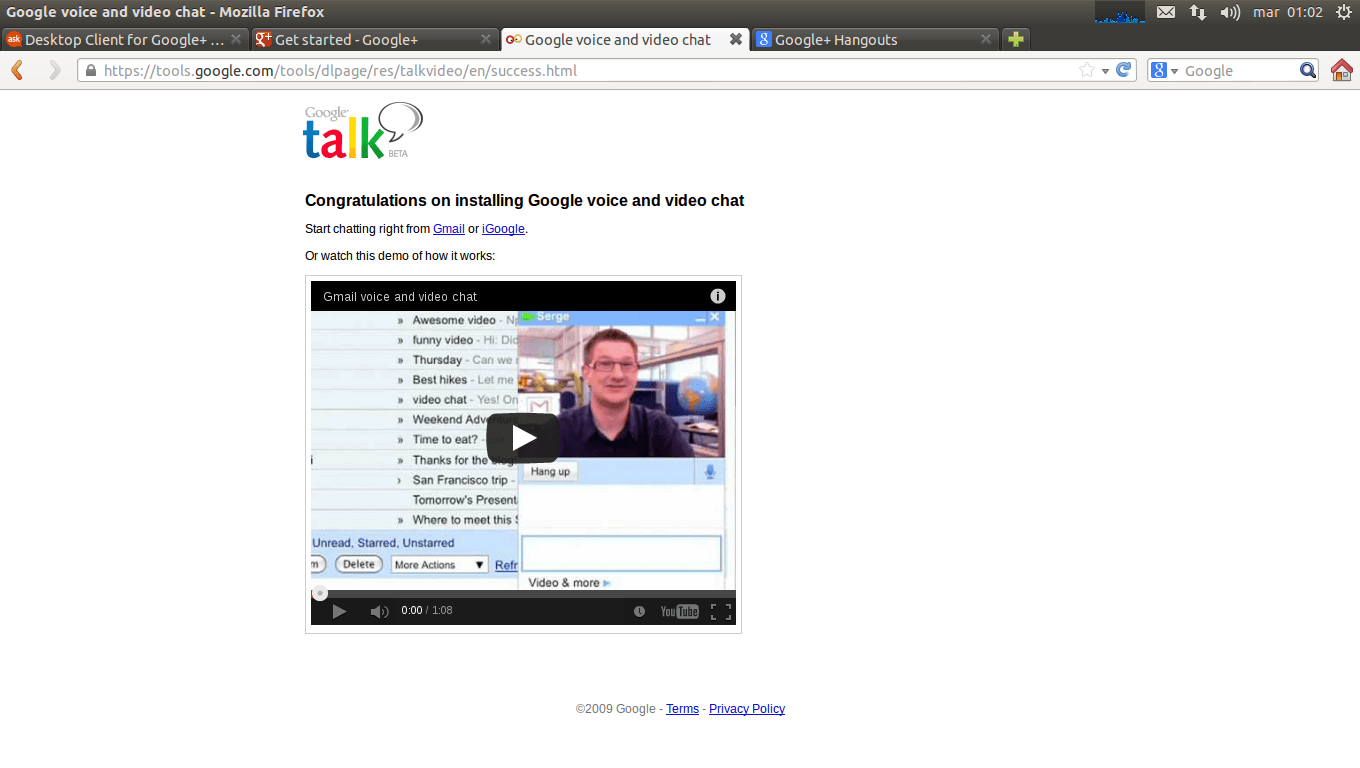Open the search engine selector dropdown
Image resolution: width=1360 pixels, height=768 pixels.
pos(1165,70)
